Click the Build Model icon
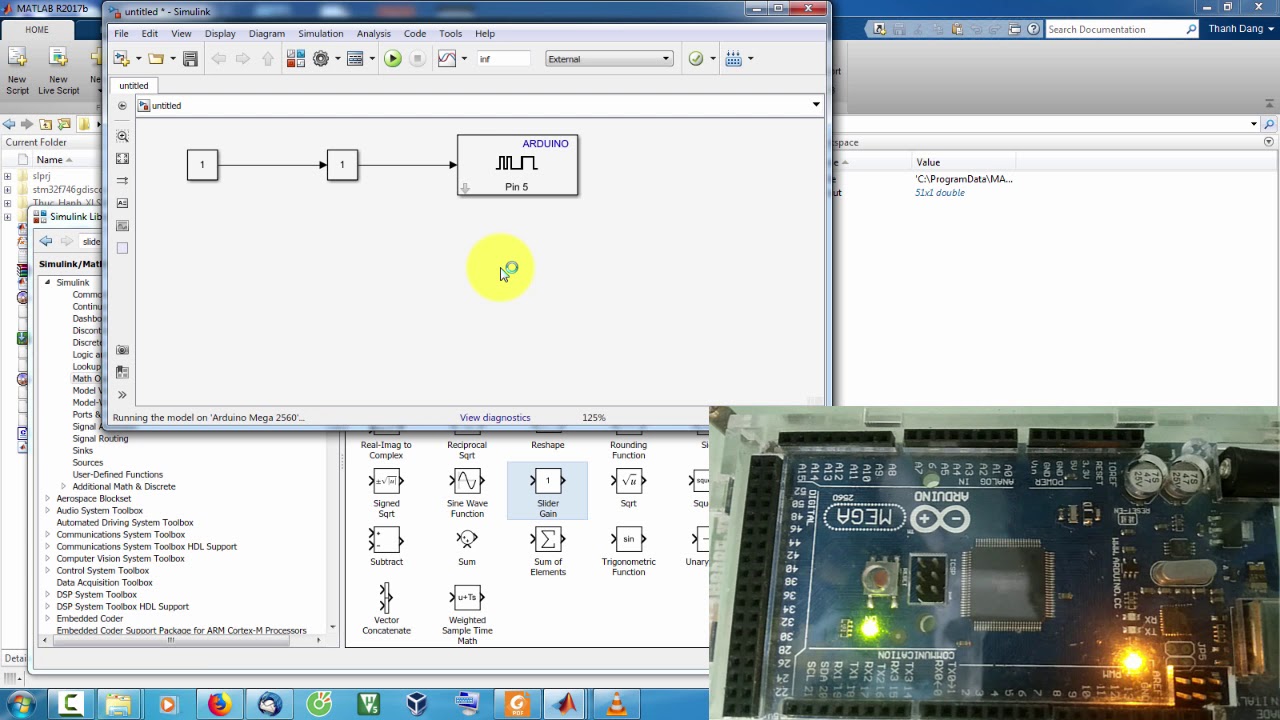 [x=734, y=59]
